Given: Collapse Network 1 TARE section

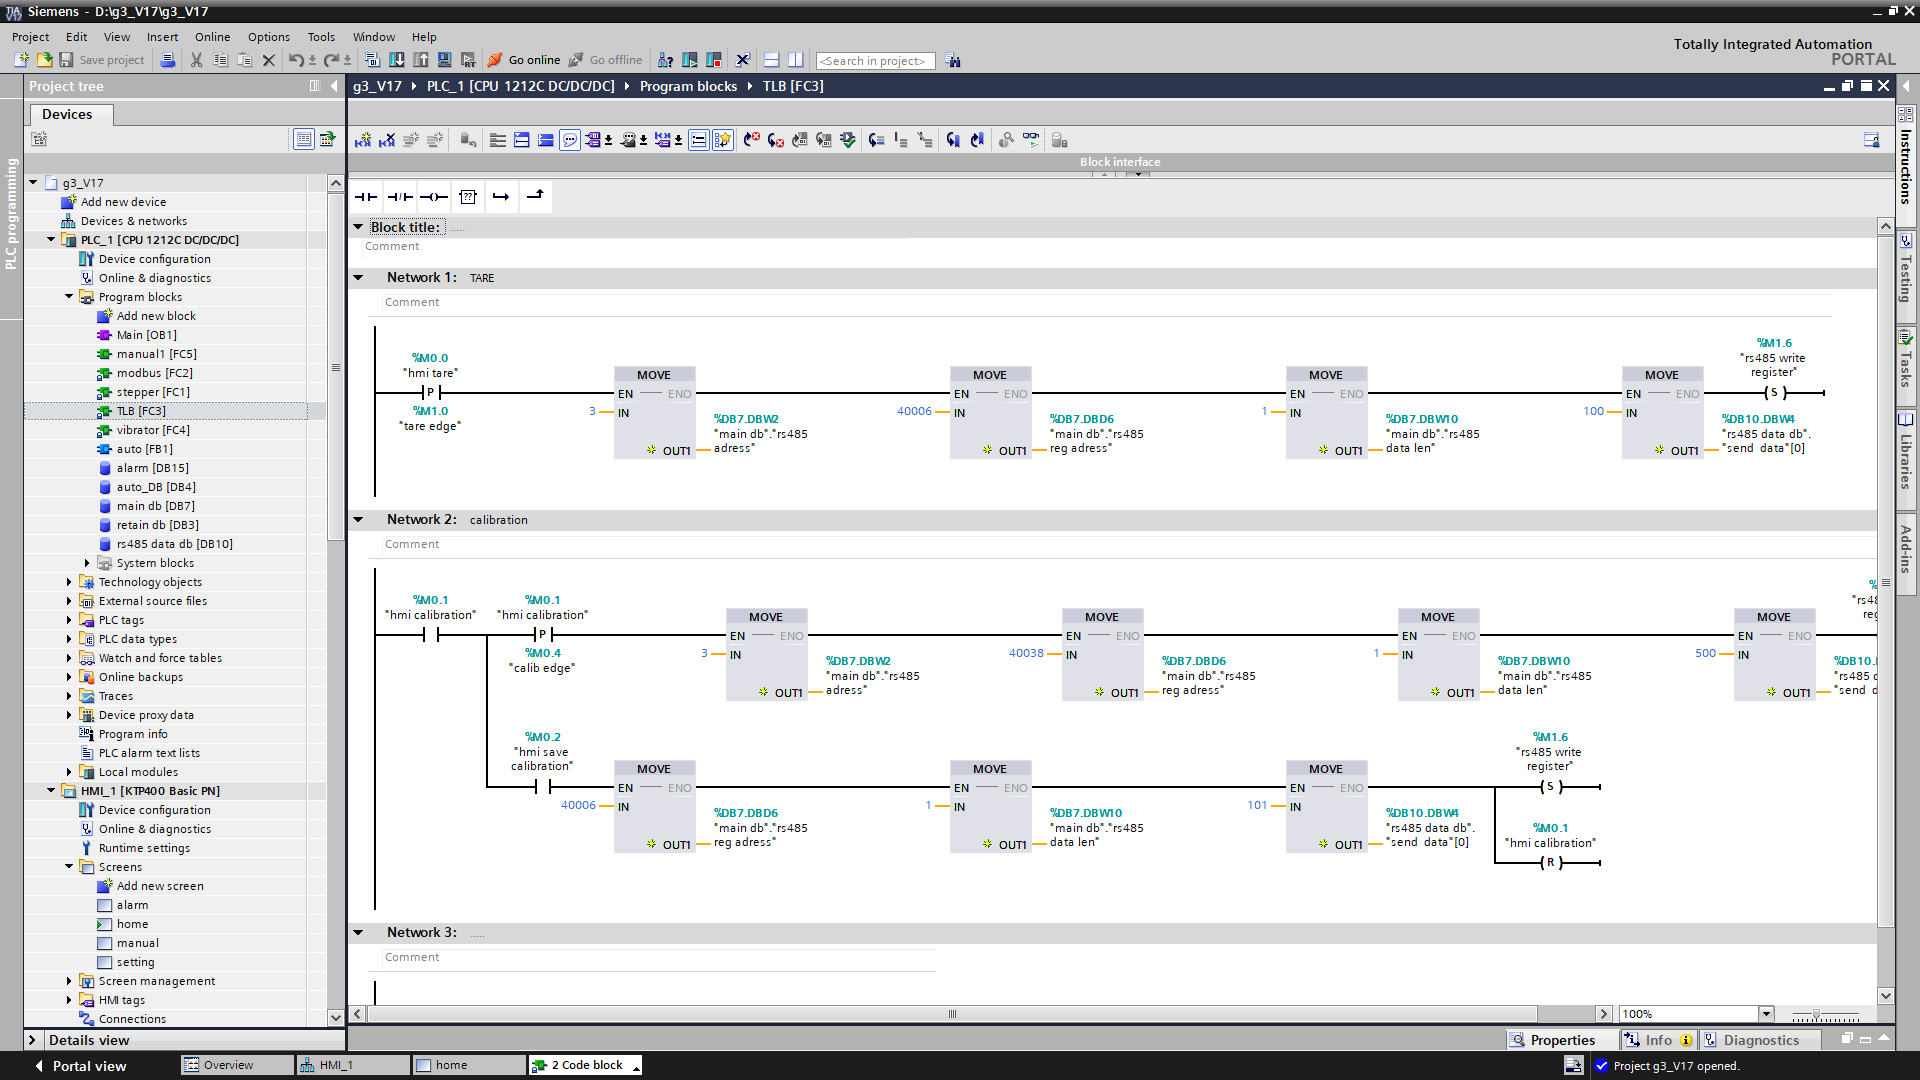Looking at the screenshot, I should point(359,278).
